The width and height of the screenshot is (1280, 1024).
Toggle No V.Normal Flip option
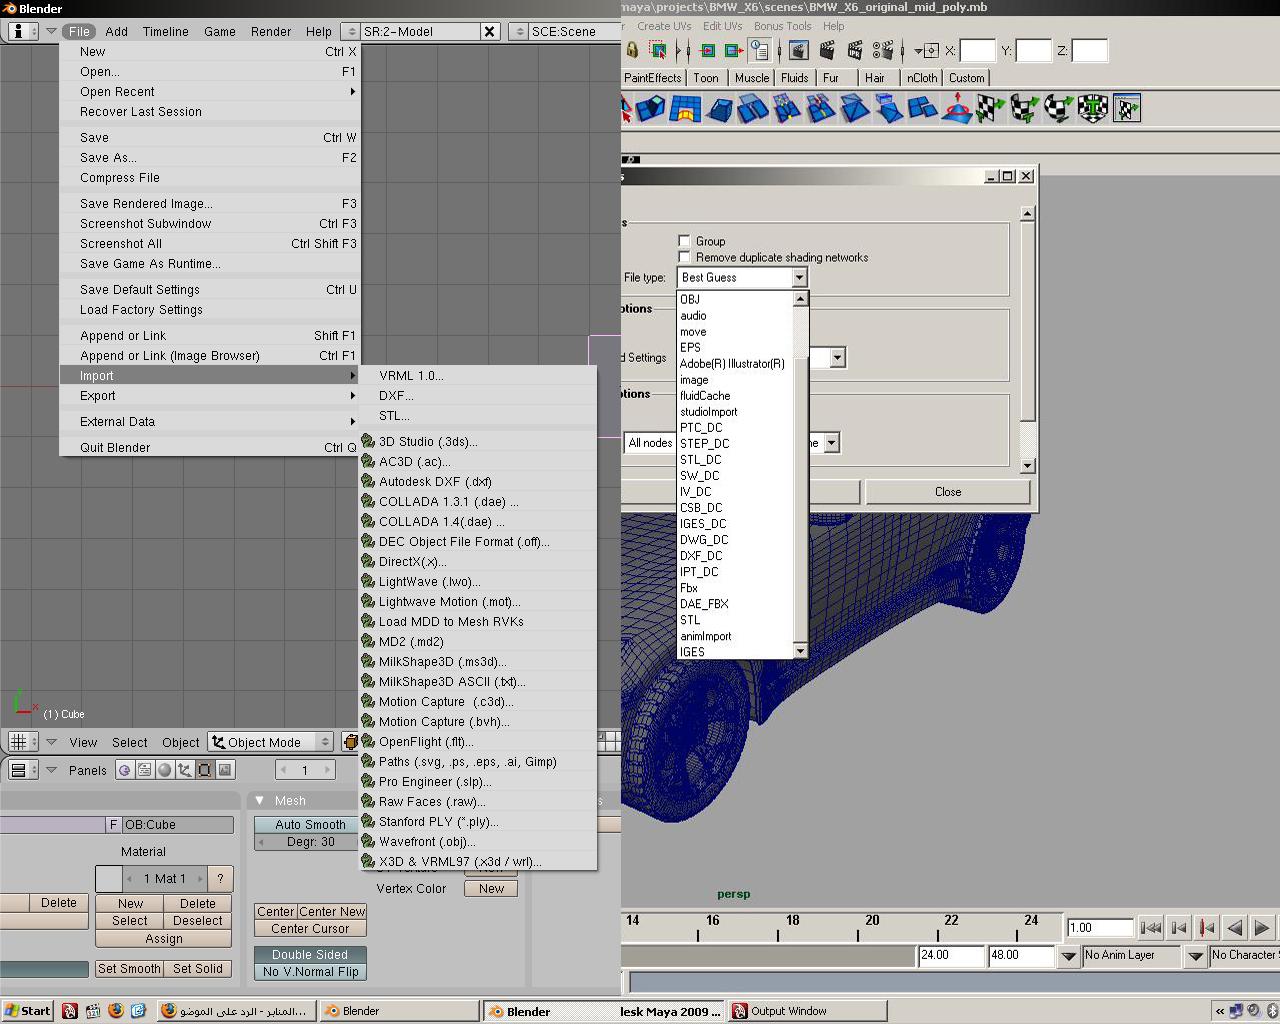click(x=310, y=971)
